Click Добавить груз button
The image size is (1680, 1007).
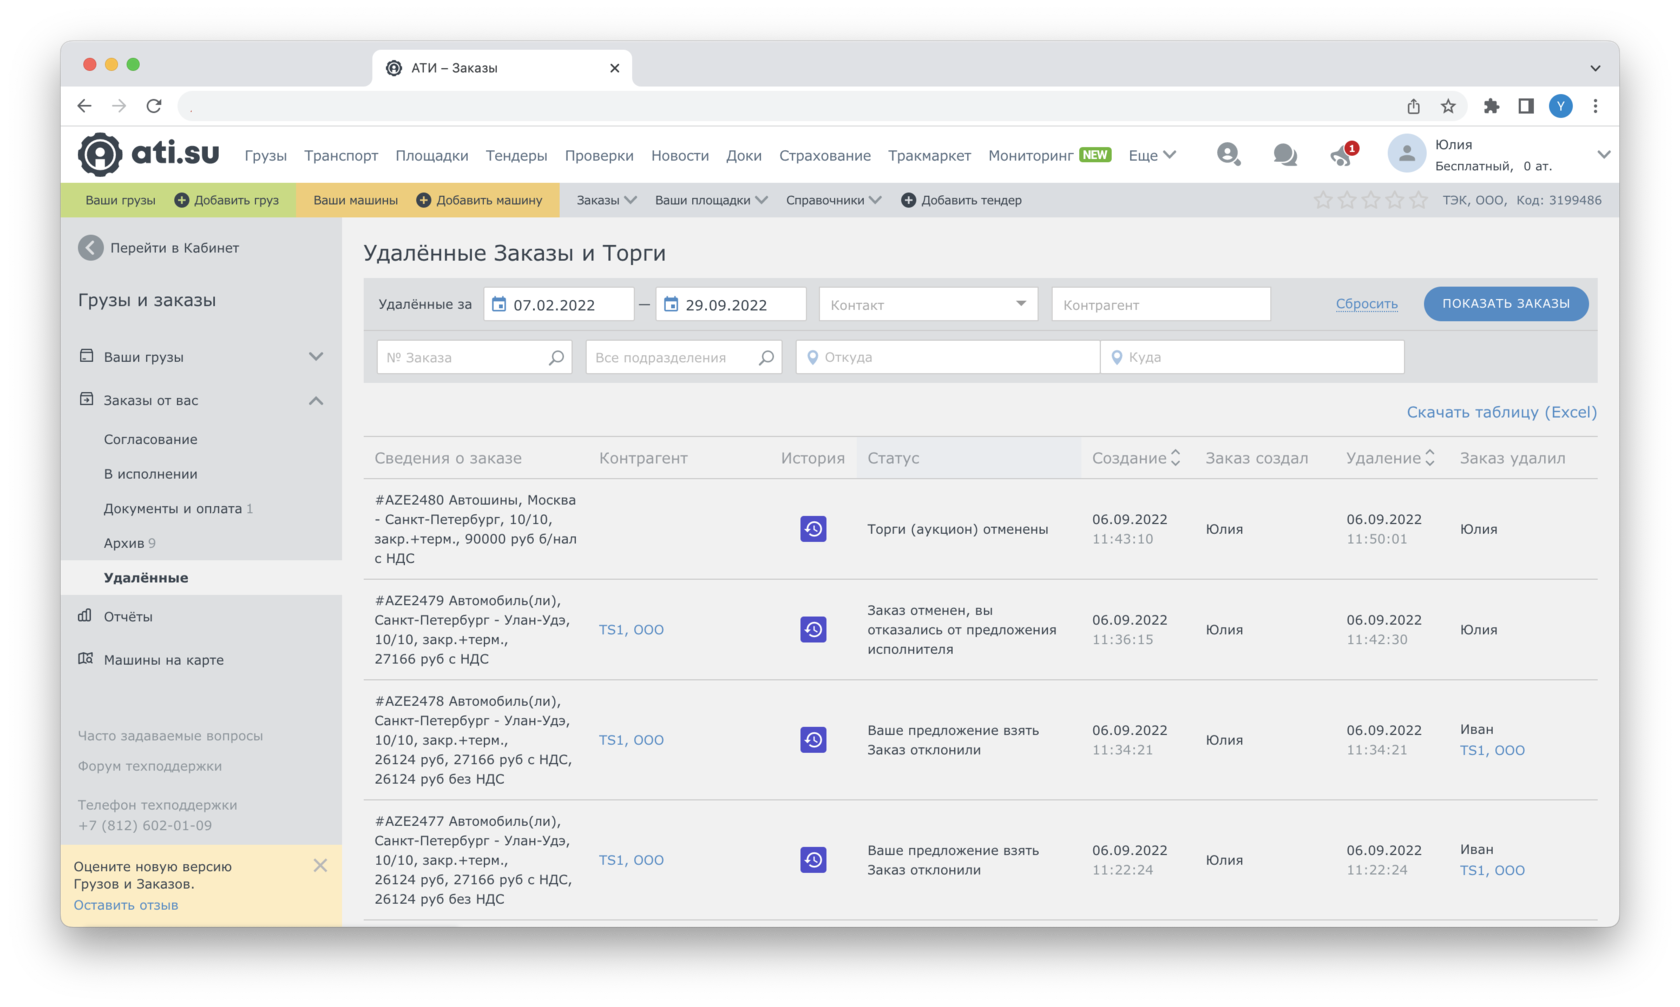coord(227,200)
